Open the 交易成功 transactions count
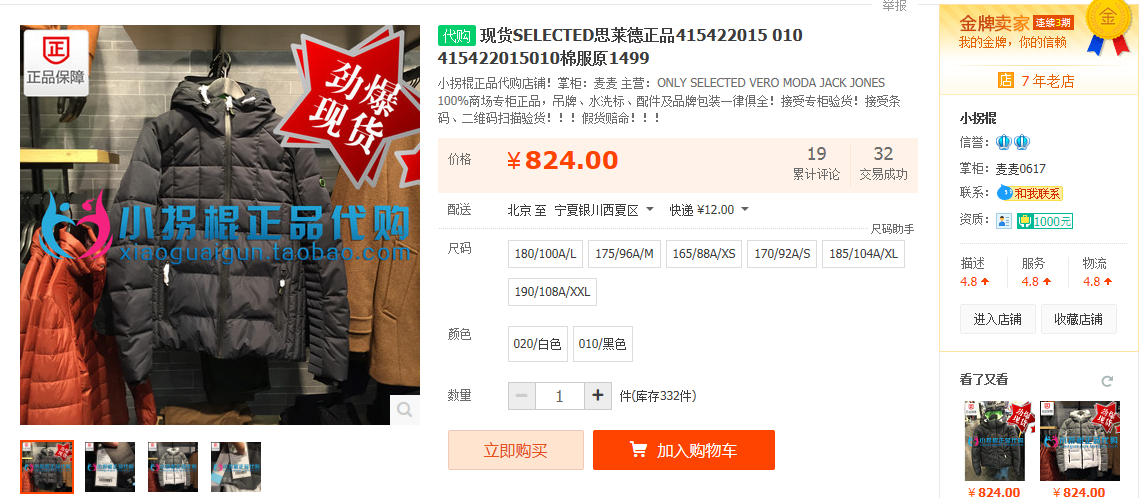 tap(883, 164)
